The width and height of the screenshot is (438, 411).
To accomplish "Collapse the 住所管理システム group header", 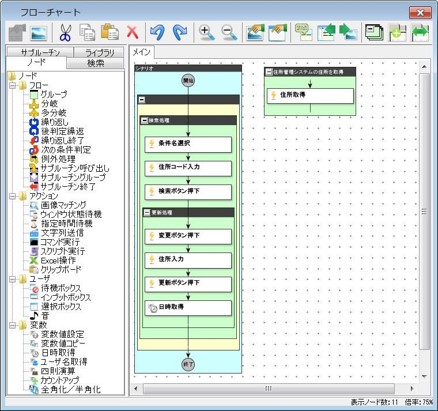I will click(269, 72).
